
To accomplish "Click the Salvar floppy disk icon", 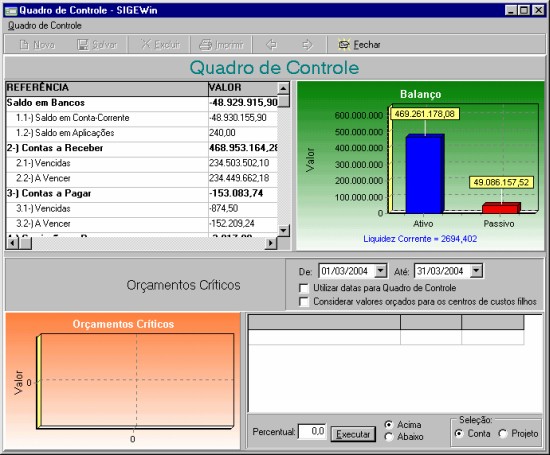I will [x=83, y=45].
